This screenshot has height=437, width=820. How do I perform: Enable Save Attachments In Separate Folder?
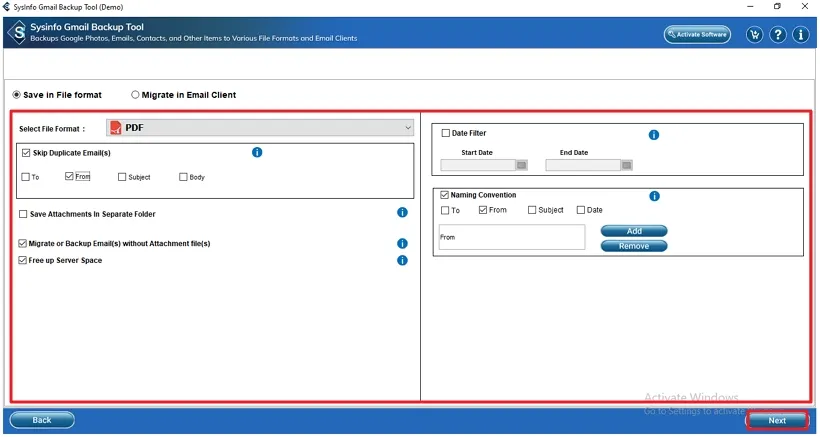[x=23, y=214]
